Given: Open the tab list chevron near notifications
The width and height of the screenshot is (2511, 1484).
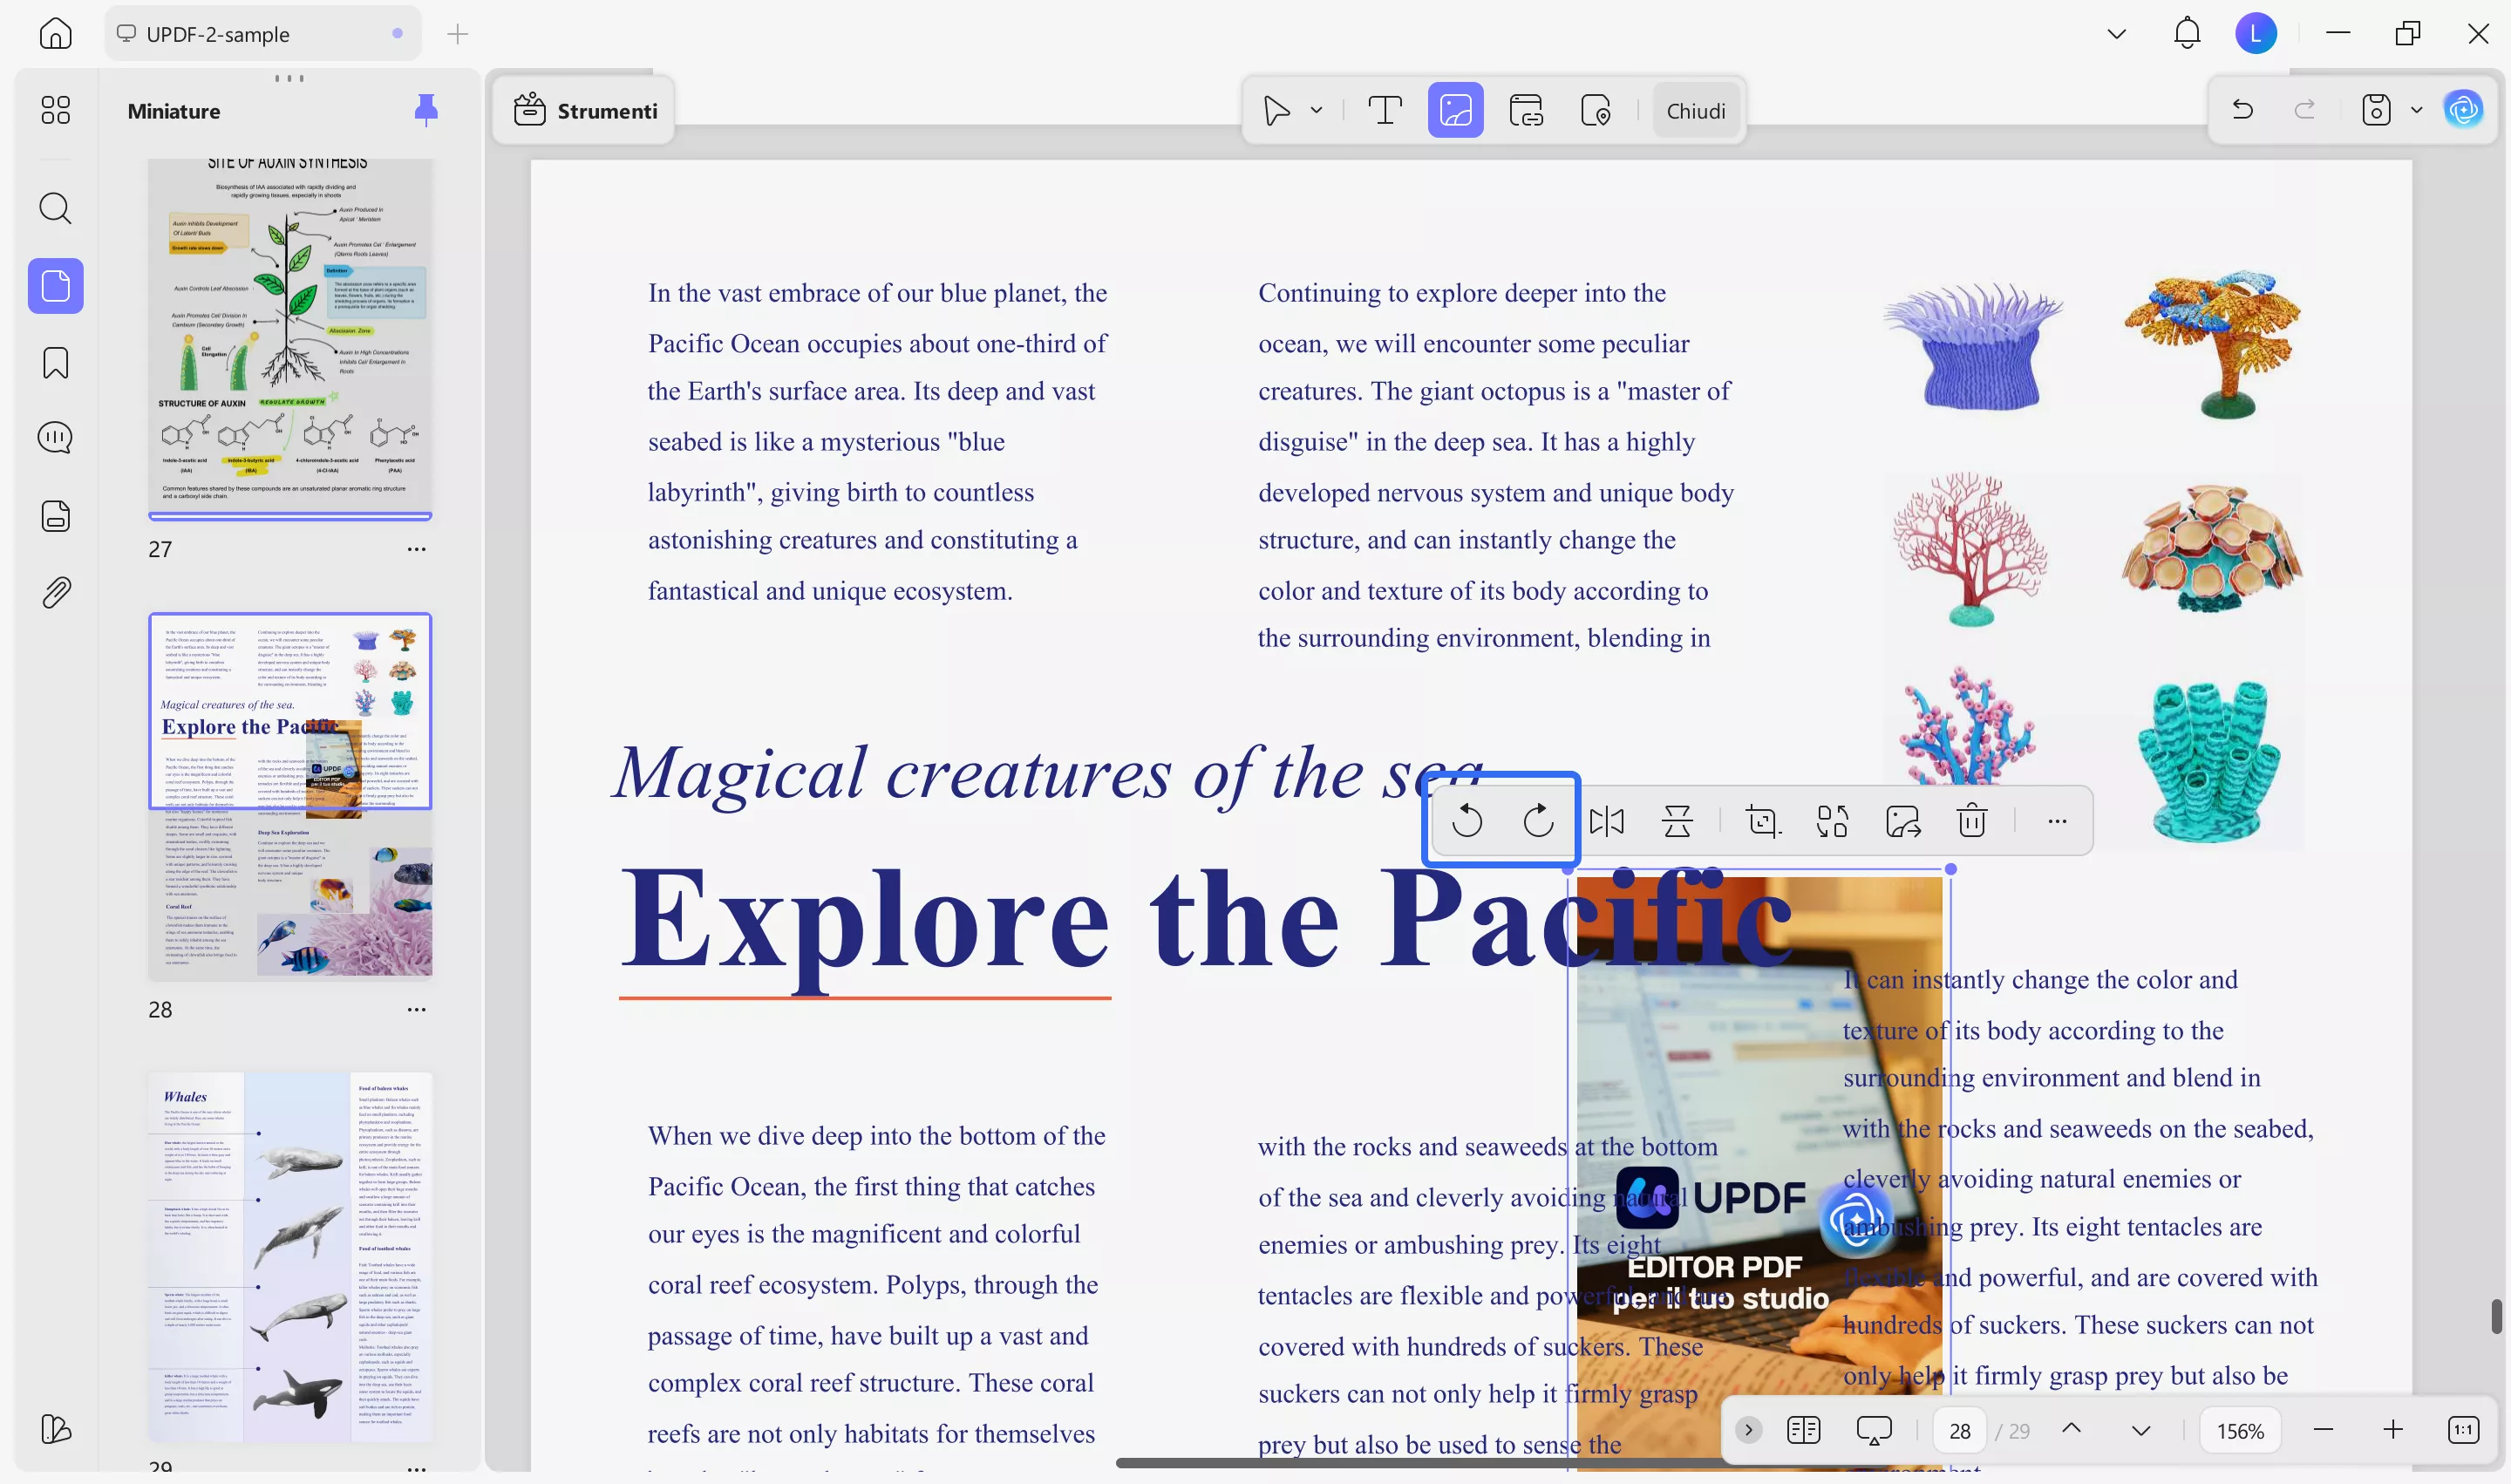Looking at the screenshot, I should coord(2115,33).
